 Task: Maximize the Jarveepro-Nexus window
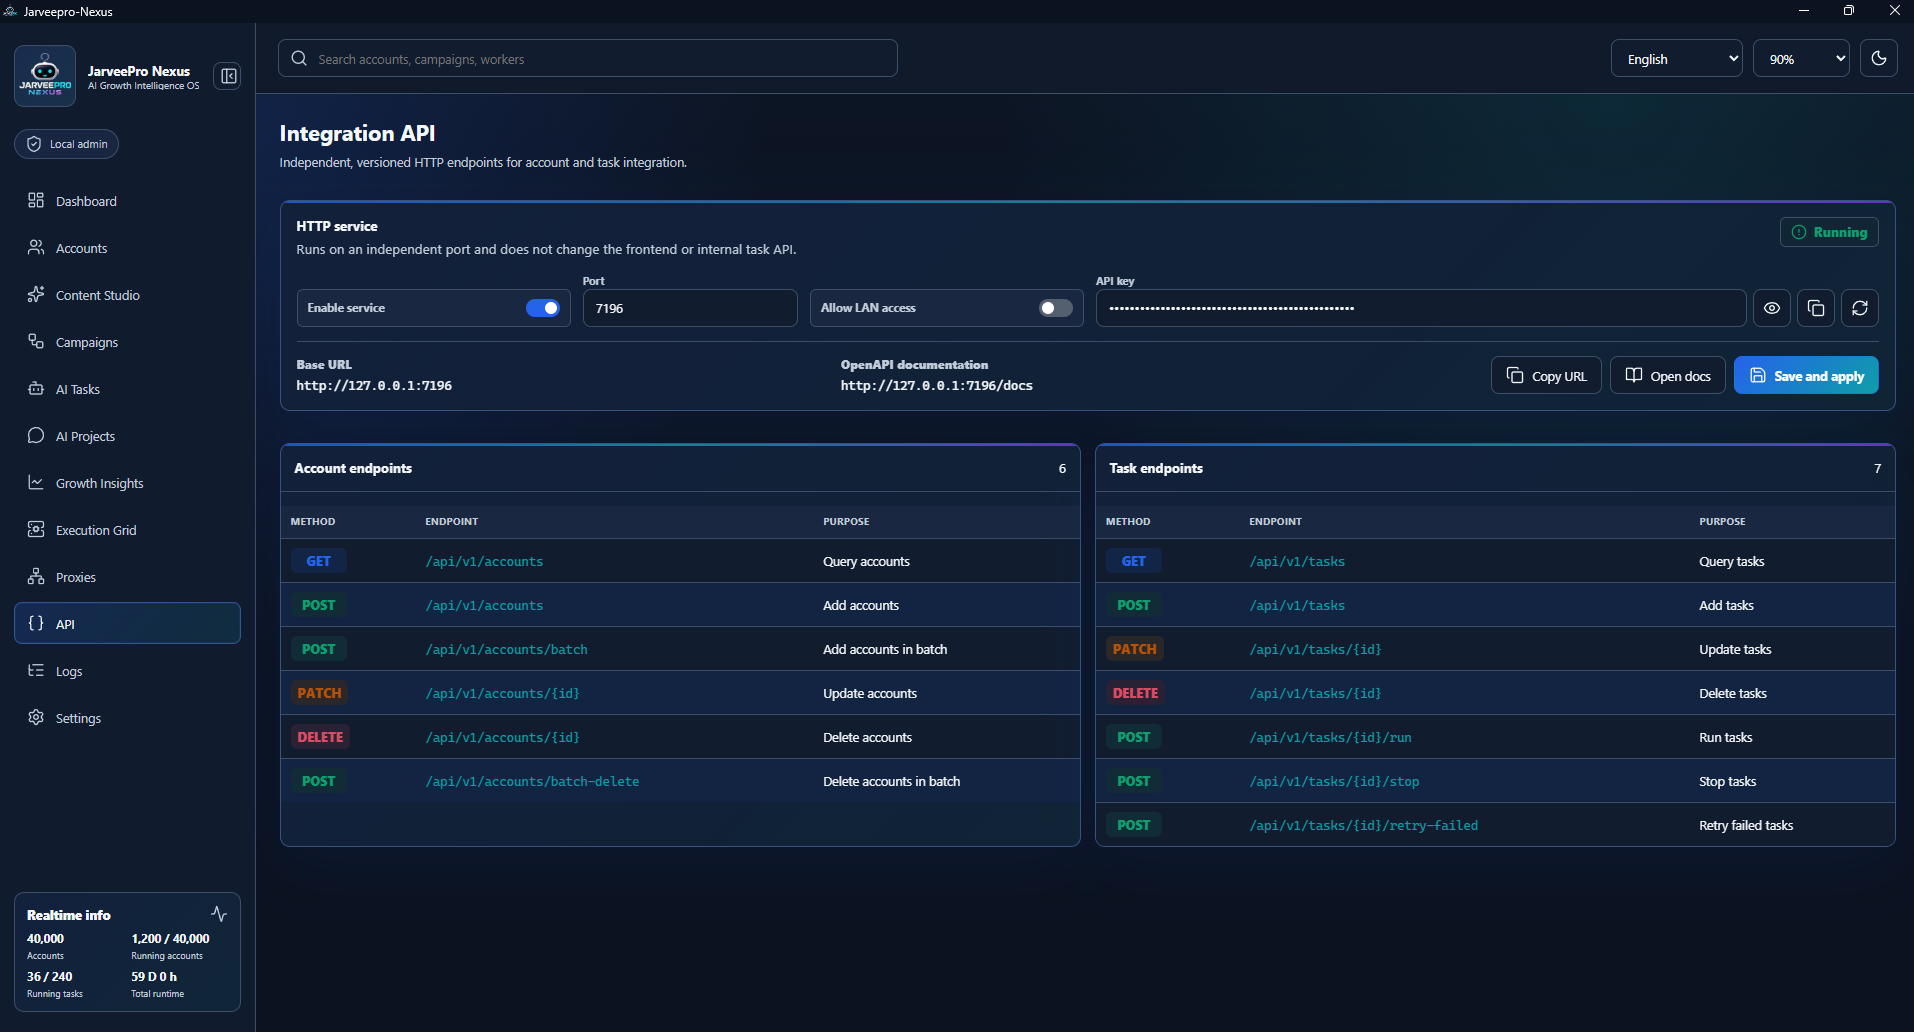point(1848,10)
